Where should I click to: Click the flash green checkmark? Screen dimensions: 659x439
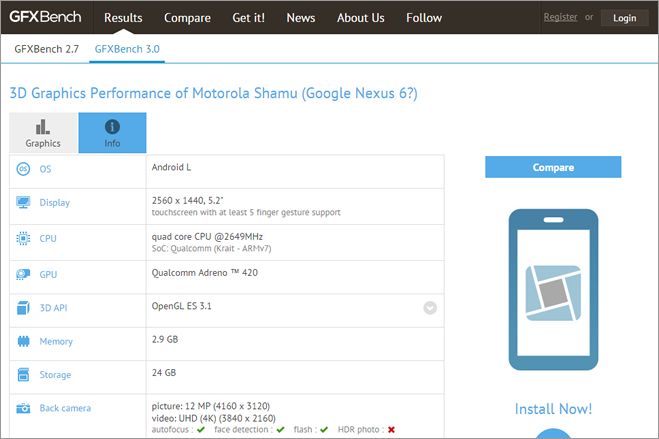point(324,430)
